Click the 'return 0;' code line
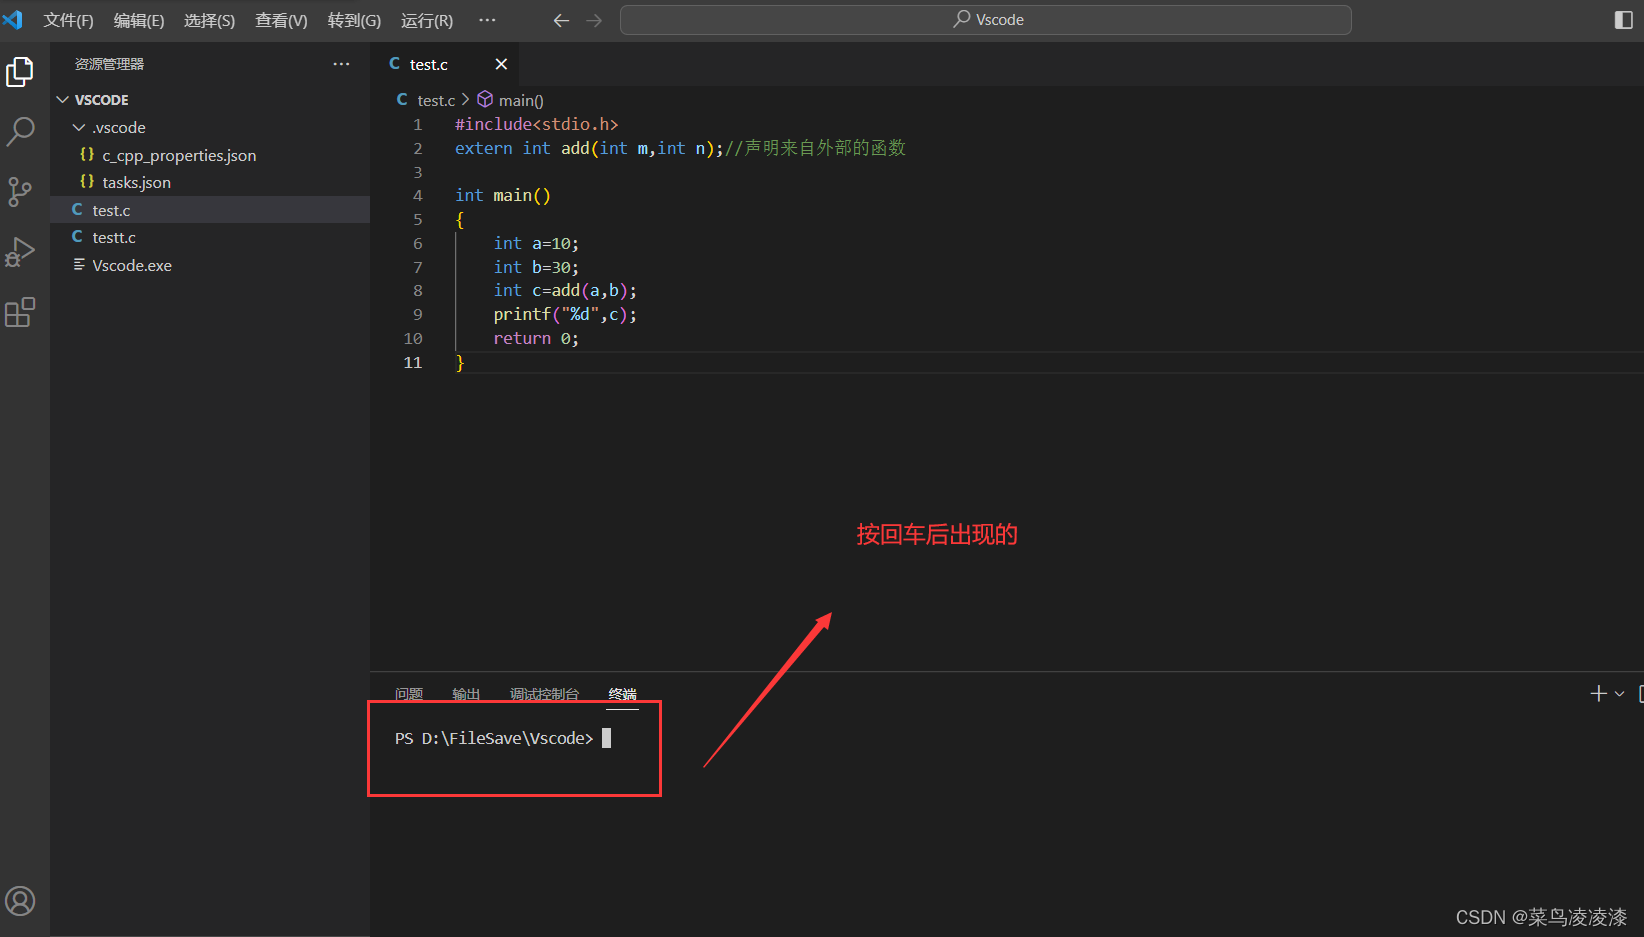 (536, 338)
